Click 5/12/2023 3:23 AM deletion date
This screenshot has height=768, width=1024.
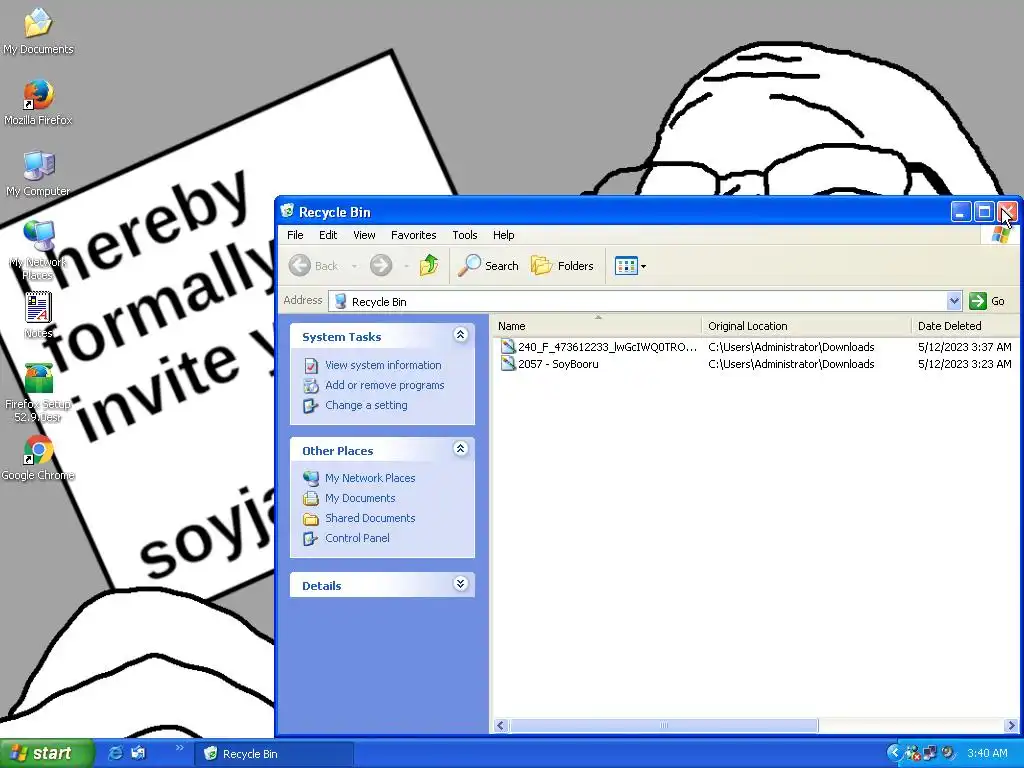[964, 364]
